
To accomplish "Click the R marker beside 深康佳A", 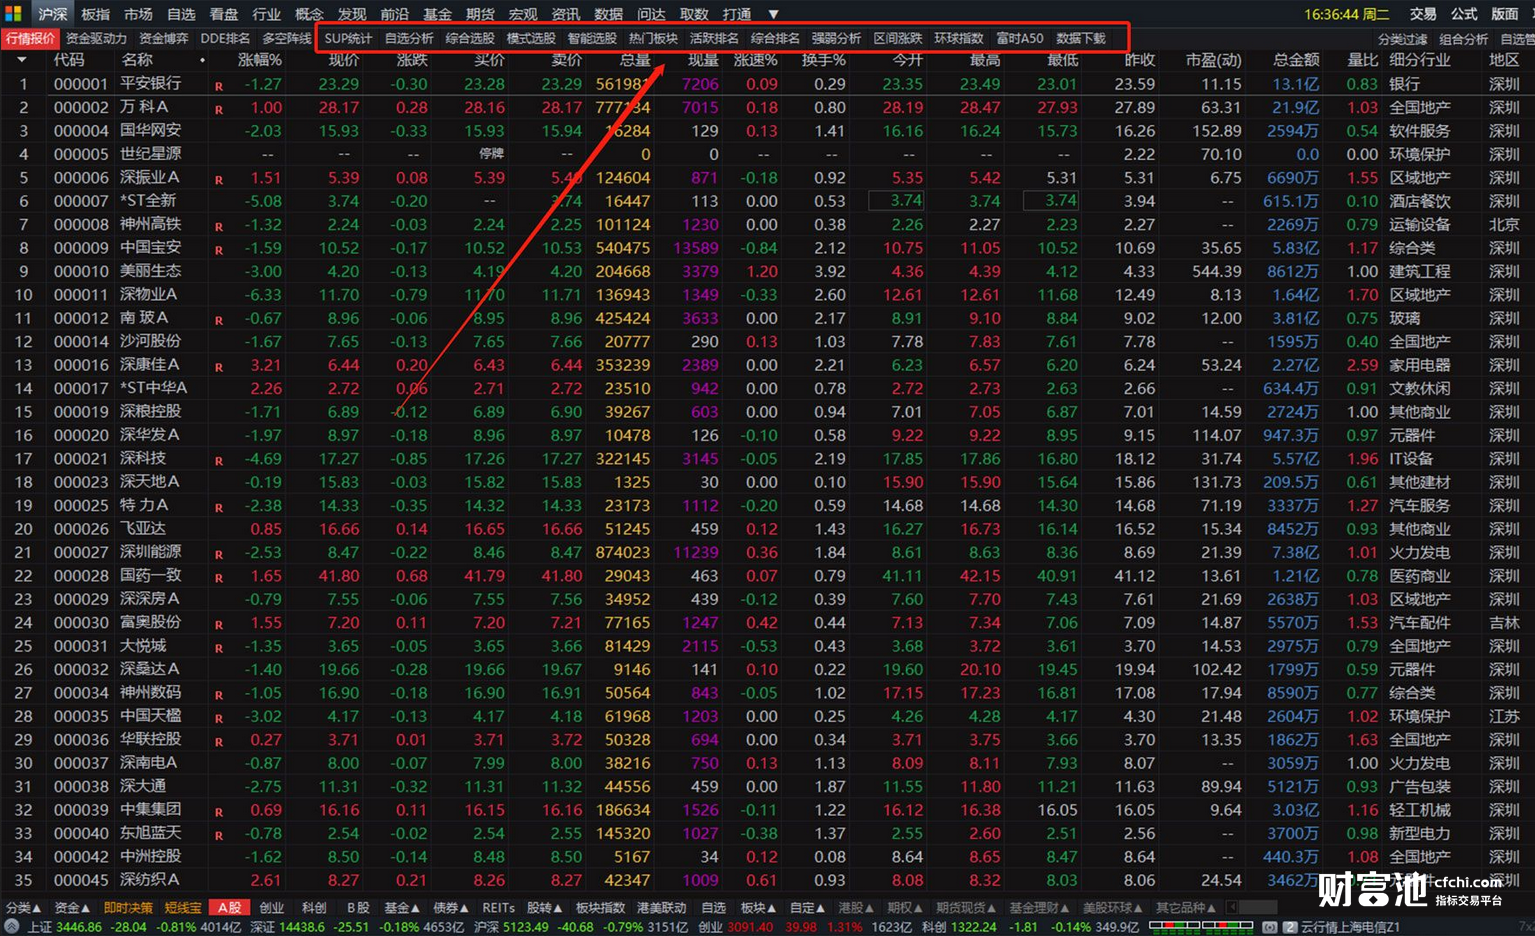I will [219, 368].
